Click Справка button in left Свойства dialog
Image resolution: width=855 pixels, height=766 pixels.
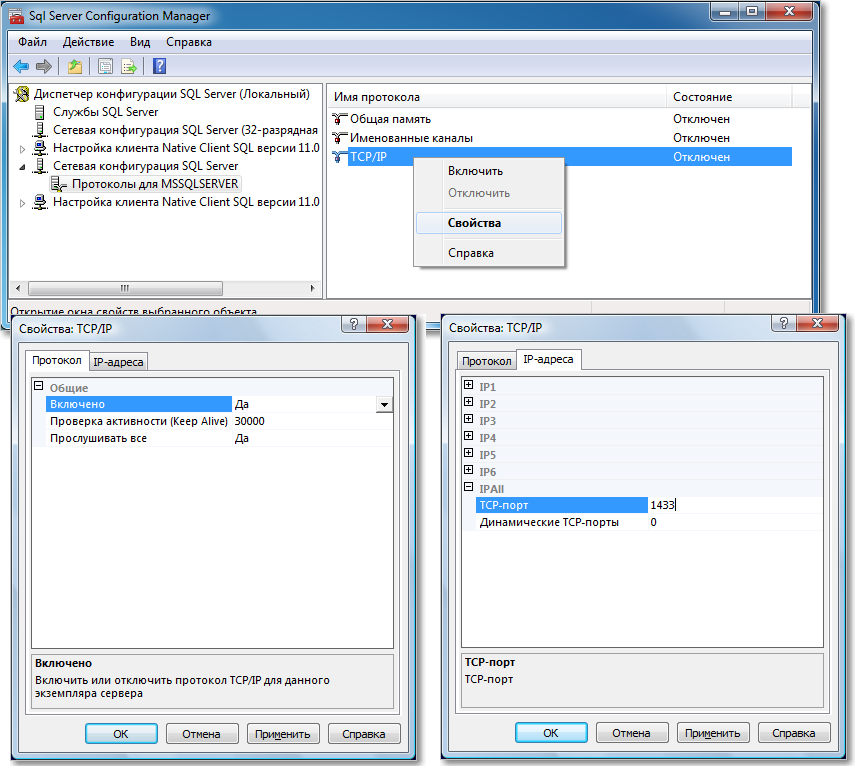(364, 734)
